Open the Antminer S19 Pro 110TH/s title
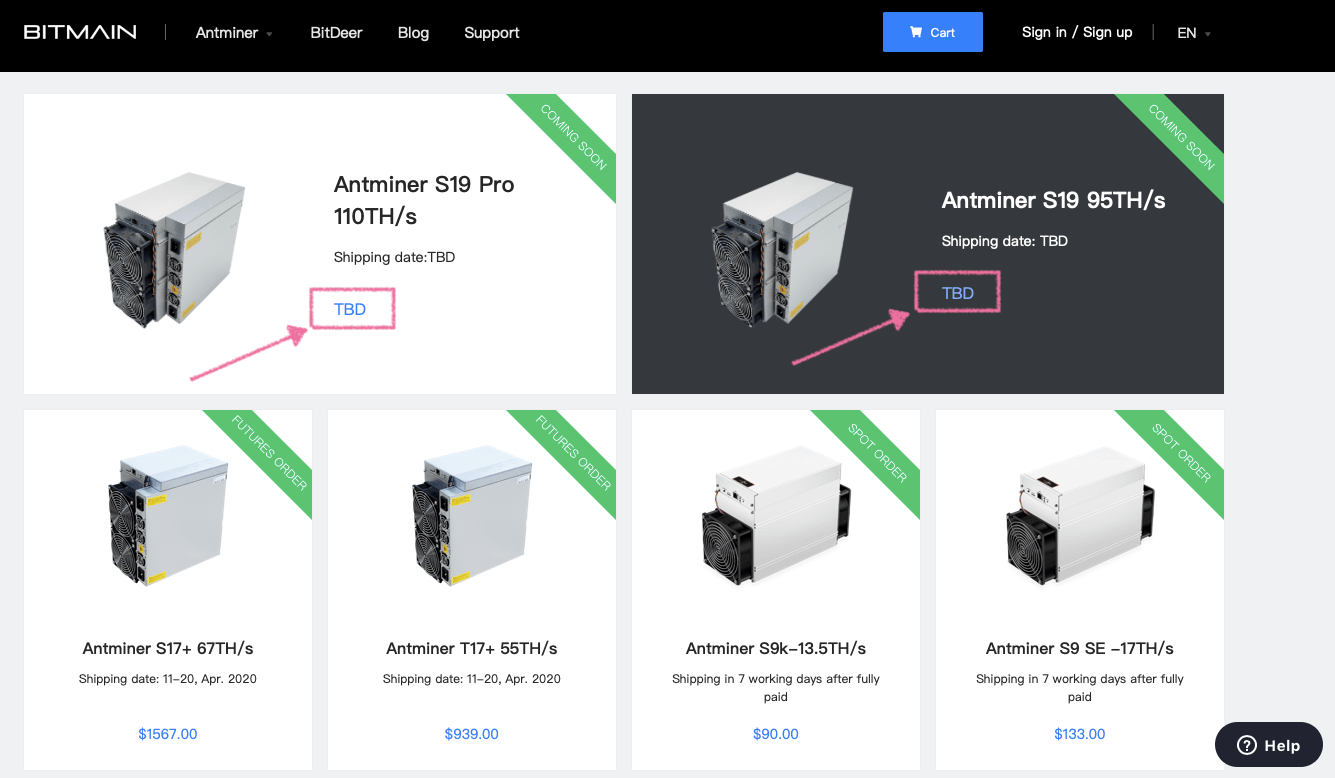The height and width of the screenshot is (778, 1335). (424, 200)
